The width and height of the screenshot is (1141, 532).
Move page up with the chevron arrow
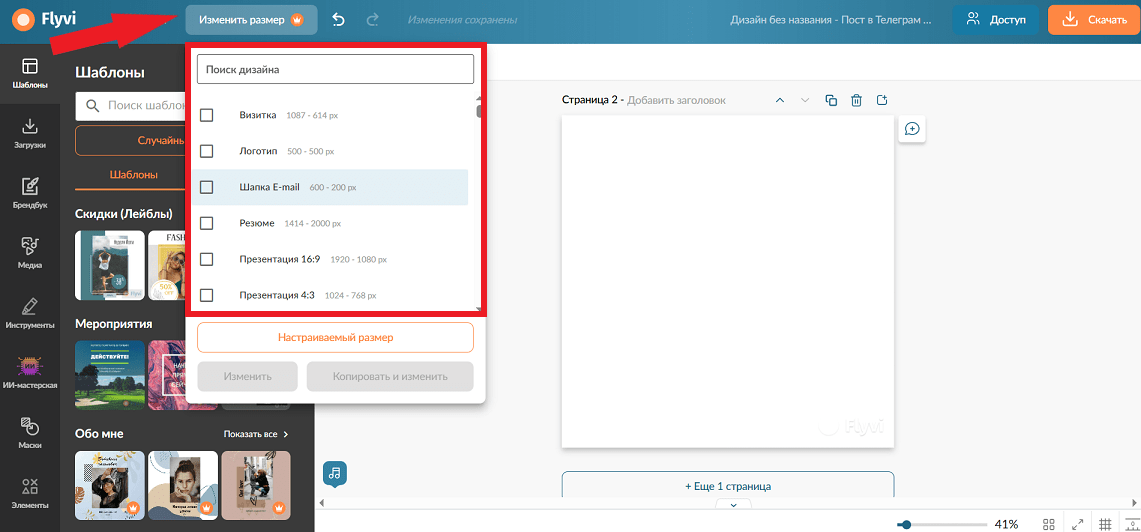click(x=780, y=100)
